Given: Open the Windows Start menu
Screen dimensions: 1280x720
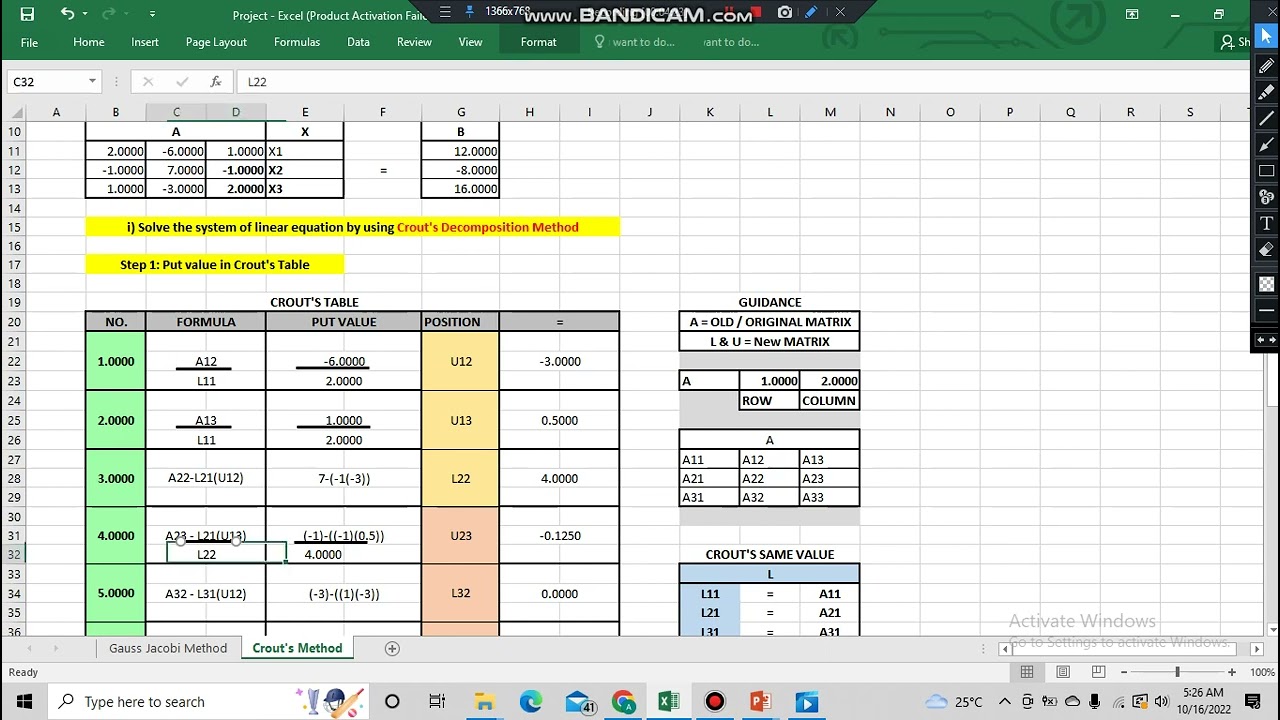Looking at the screenshot, I should [x=24, y=701].
